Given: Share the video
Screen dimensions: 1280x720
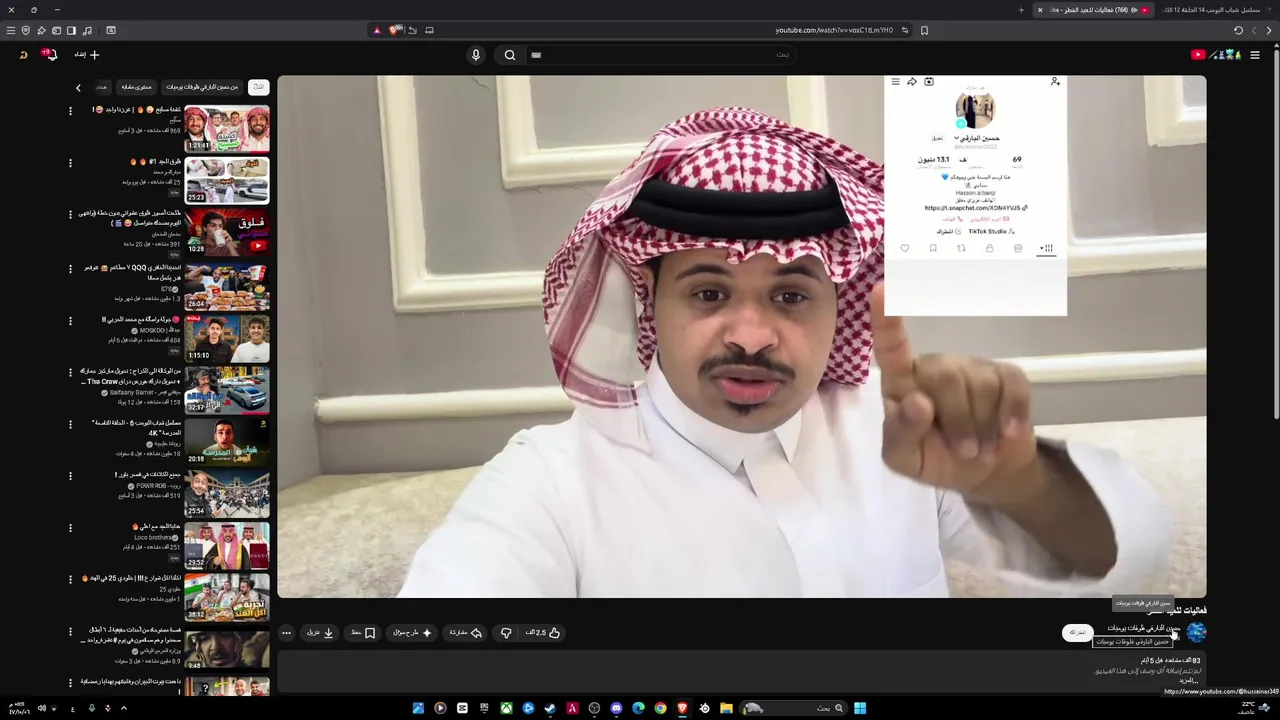Looking at the screenshot, I should [466, 632].
